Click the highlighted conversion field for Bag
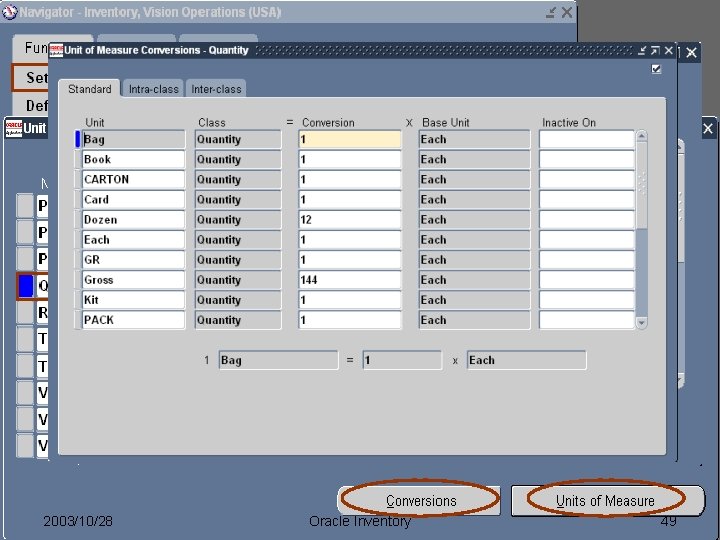720x540 pixels. pyautogui.click(x=350, y=140)
